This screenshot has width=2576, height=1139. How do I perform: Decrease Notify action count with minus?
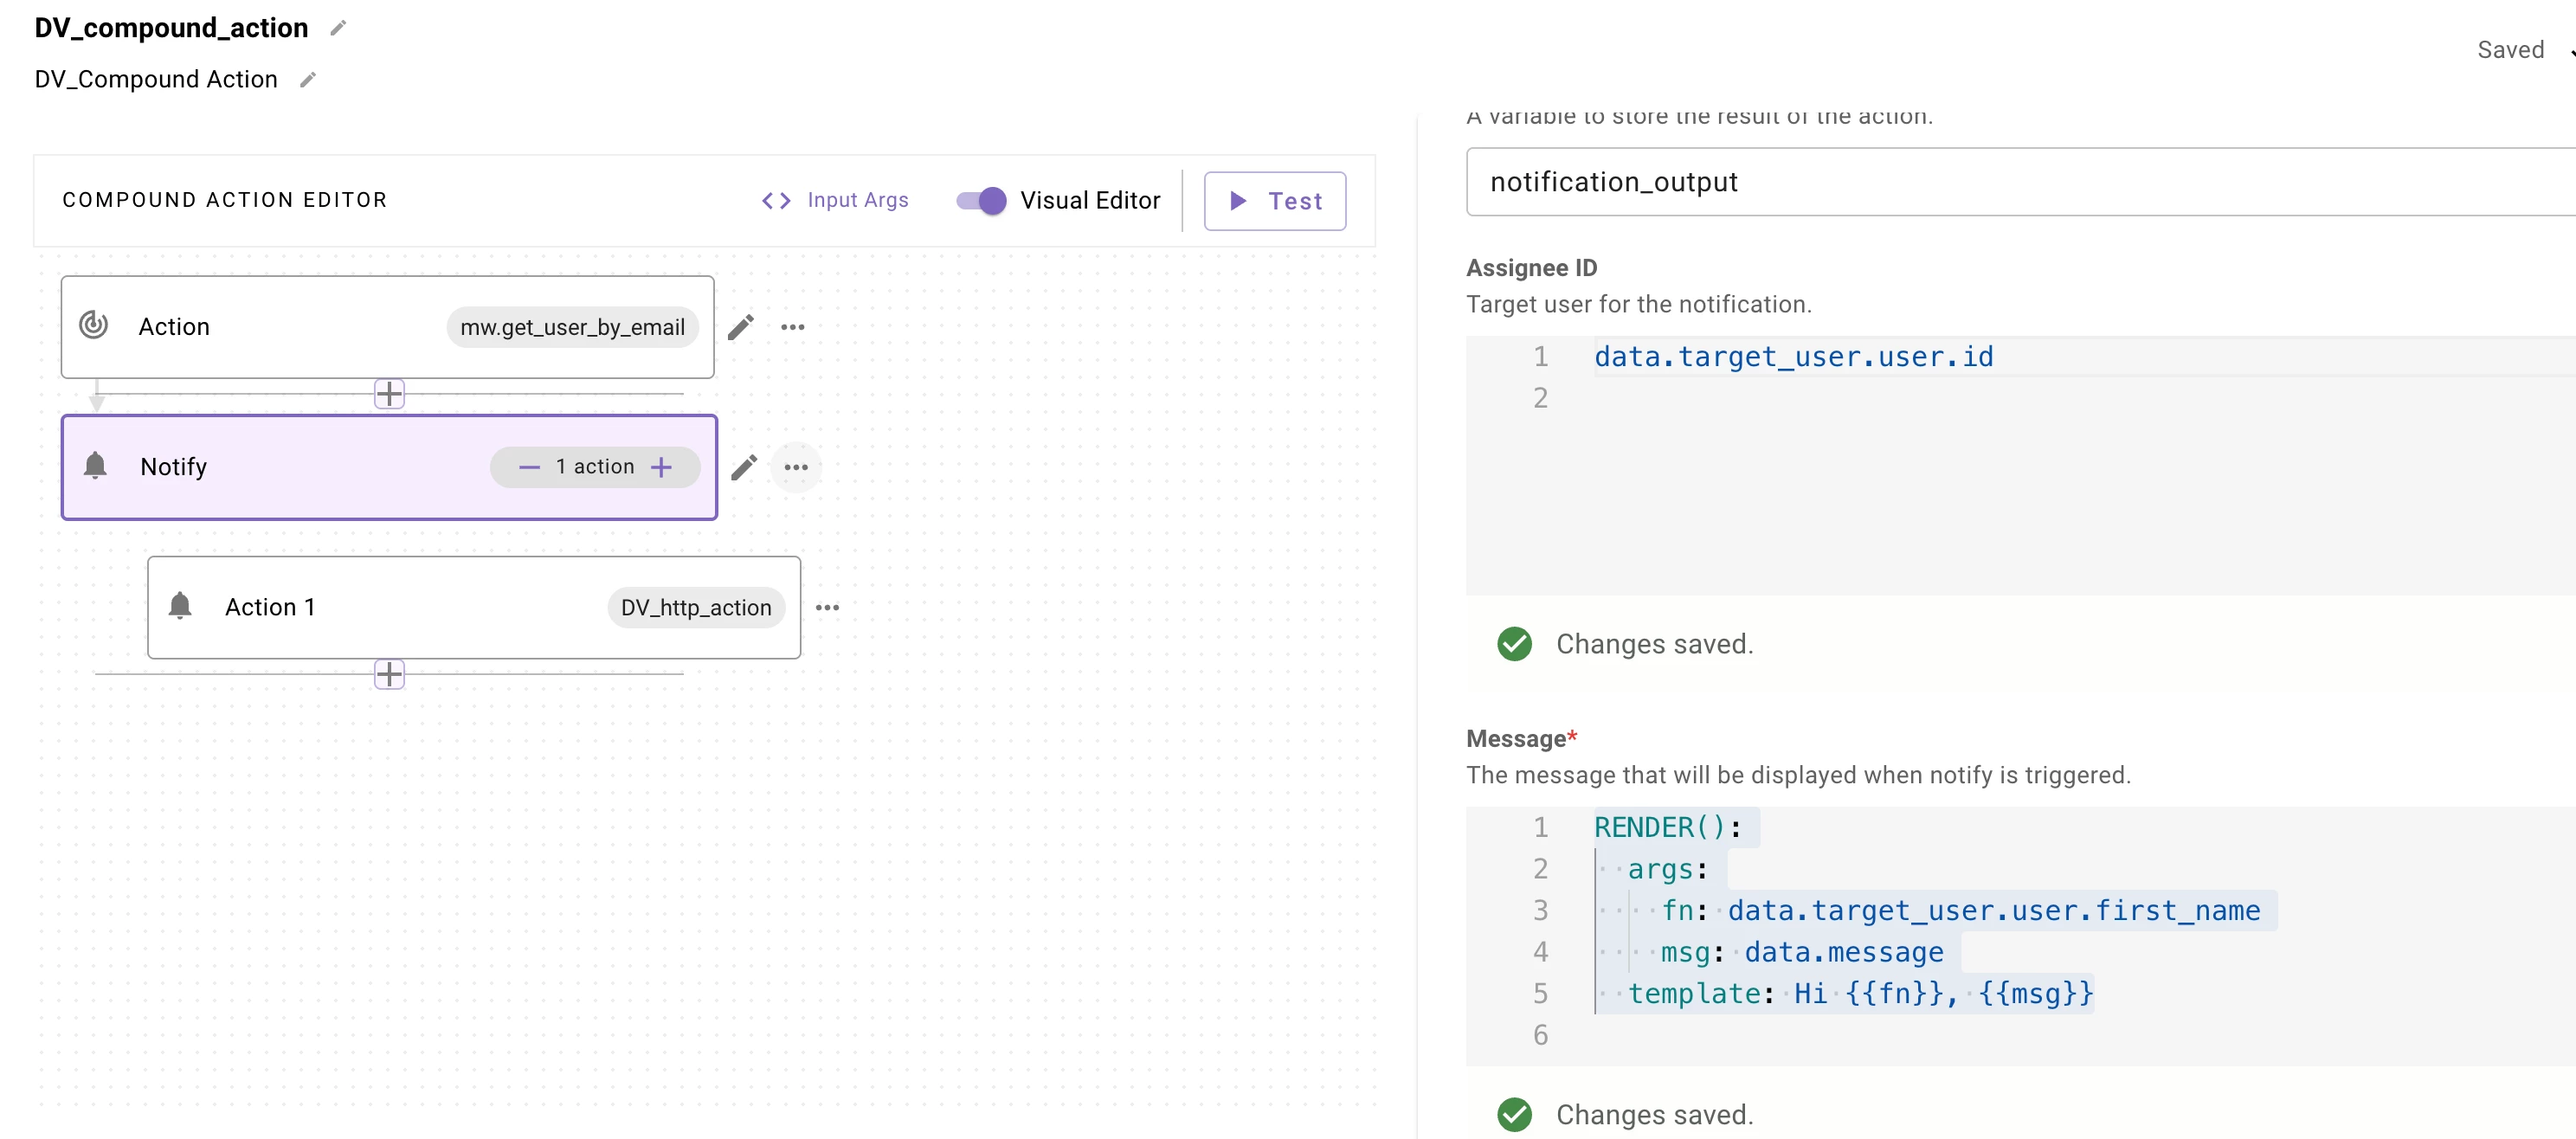(x=529, y=467)
